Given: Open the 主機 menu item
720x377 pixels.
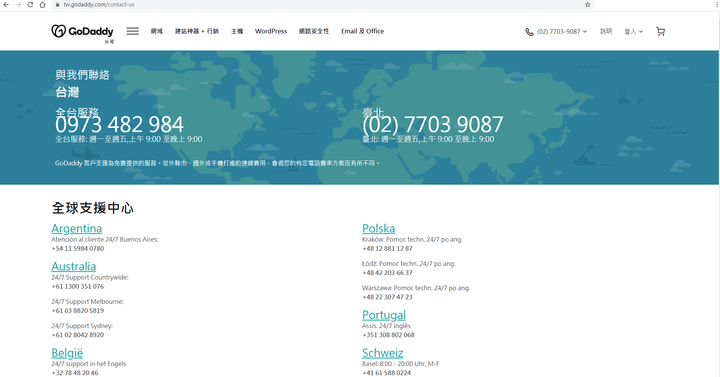Looking at the screenshot, I should click(x=237, y=31).
